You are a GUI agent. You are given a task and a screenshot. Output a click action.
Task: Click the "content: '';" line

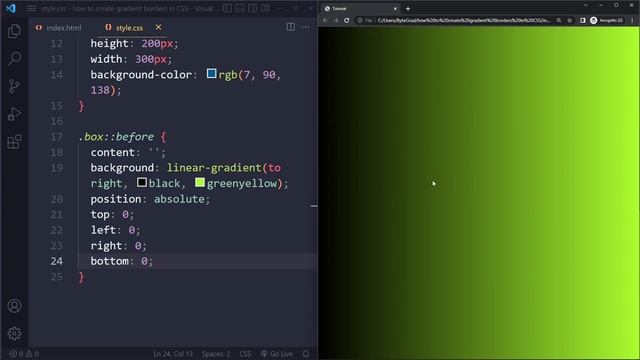coord(128,153)
